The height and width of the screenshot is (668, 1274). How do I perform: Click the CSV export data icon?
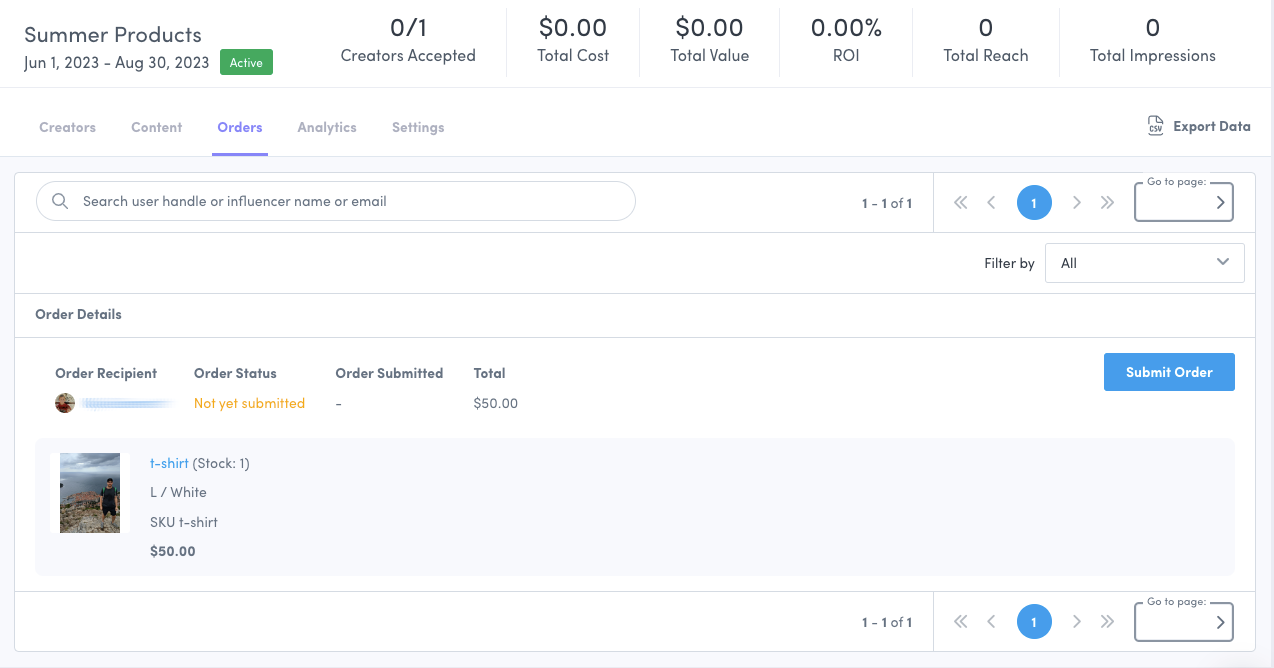[x=1156, y=127]
